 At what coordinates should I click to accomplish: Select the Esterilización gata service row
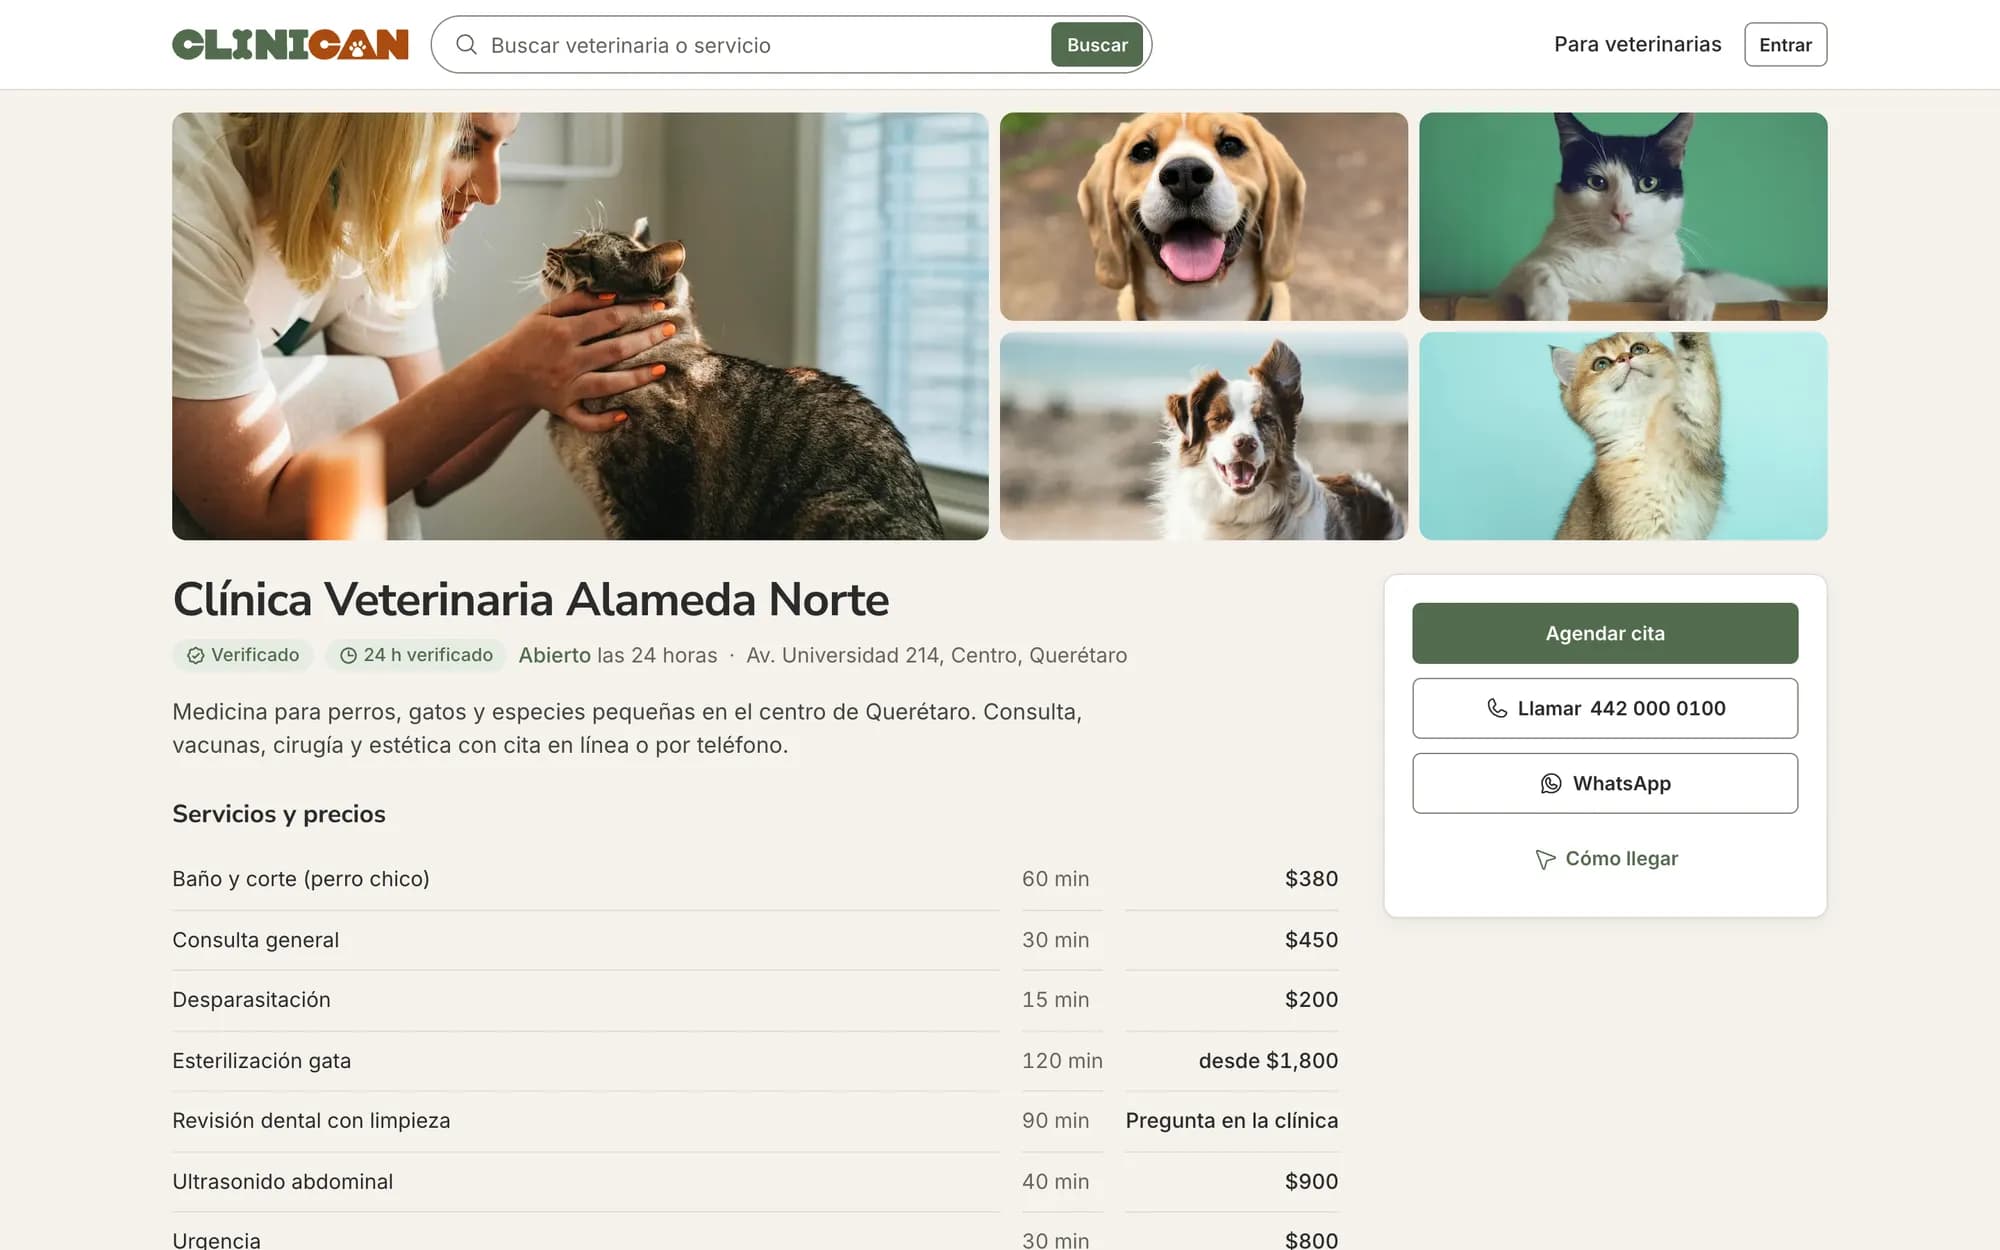click(755, 1061)
